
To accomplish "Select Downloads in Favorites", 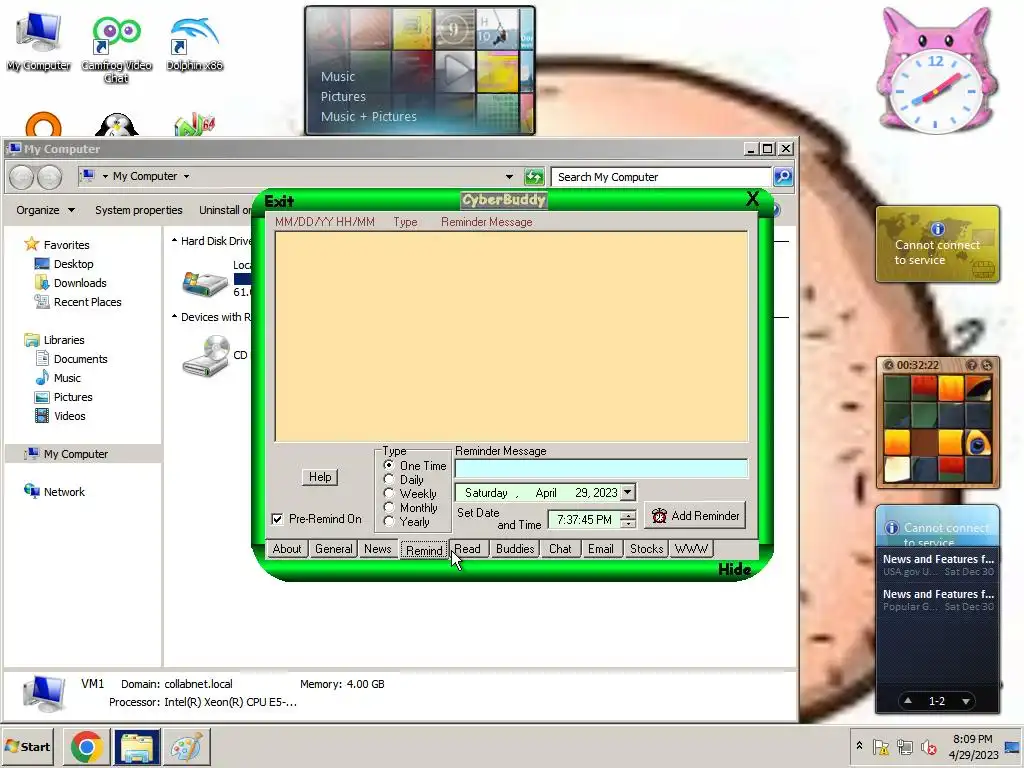I will point(80,283).
